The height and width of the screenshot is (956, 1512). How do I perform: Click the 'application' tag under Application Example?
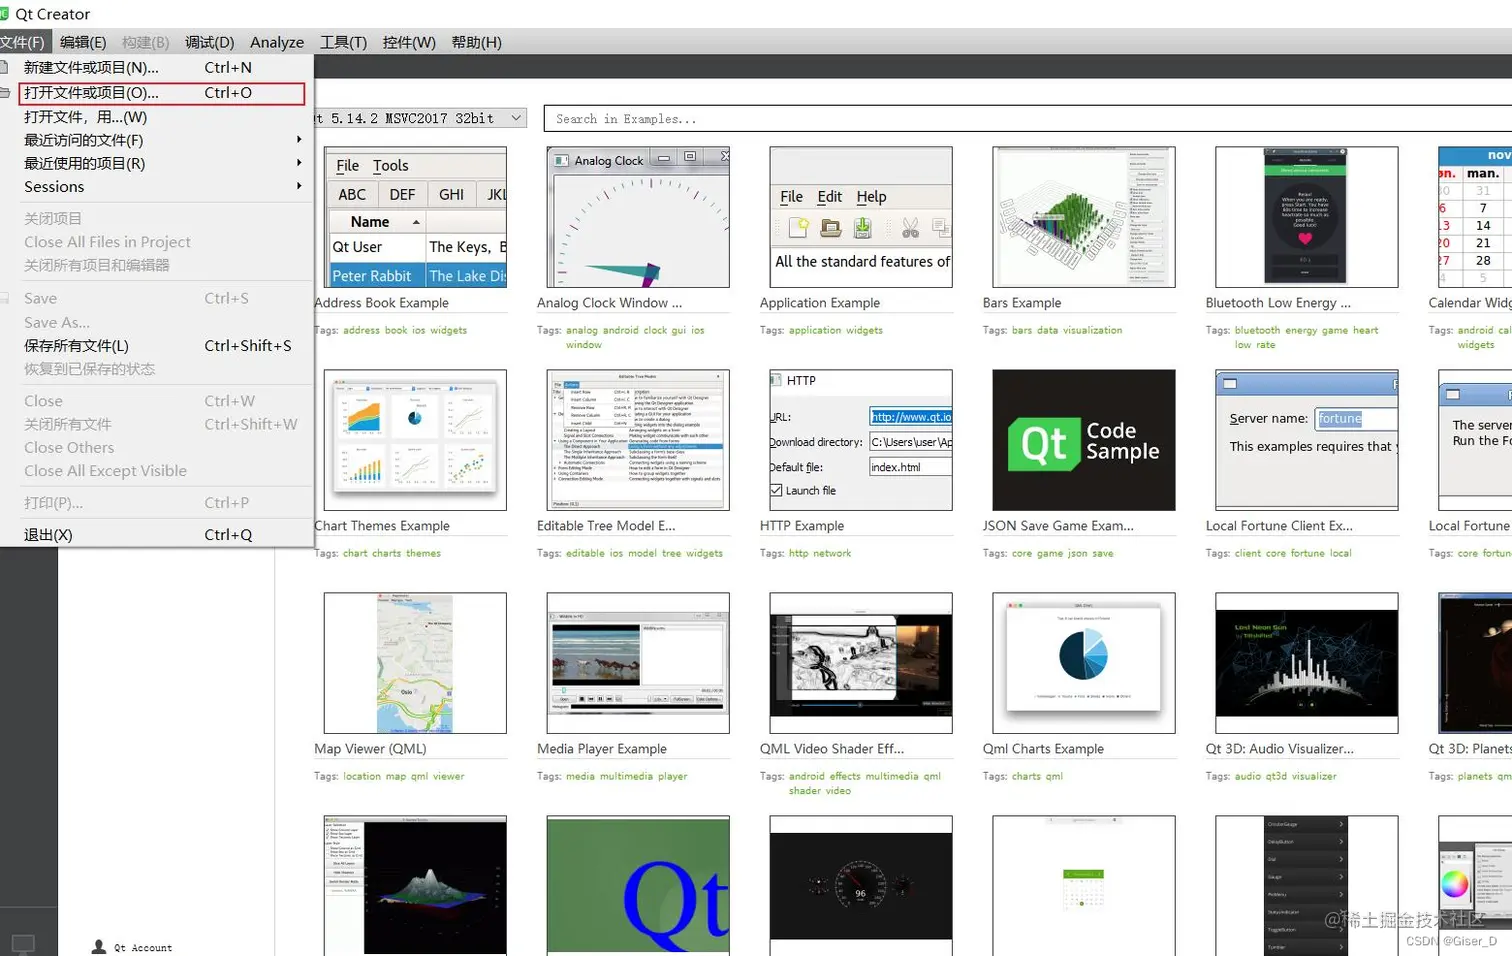coord(815,330)
